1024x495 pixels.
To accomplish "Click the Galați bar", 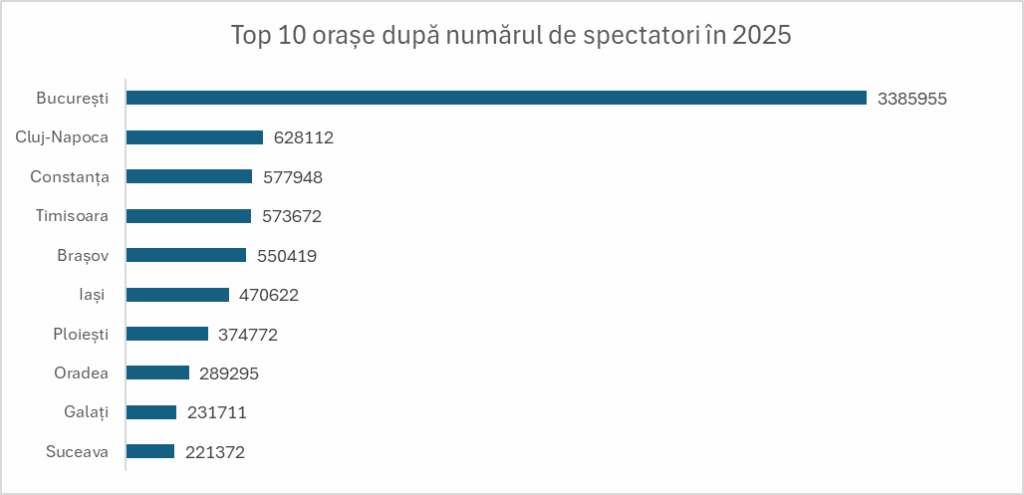I will click(152, 412).
